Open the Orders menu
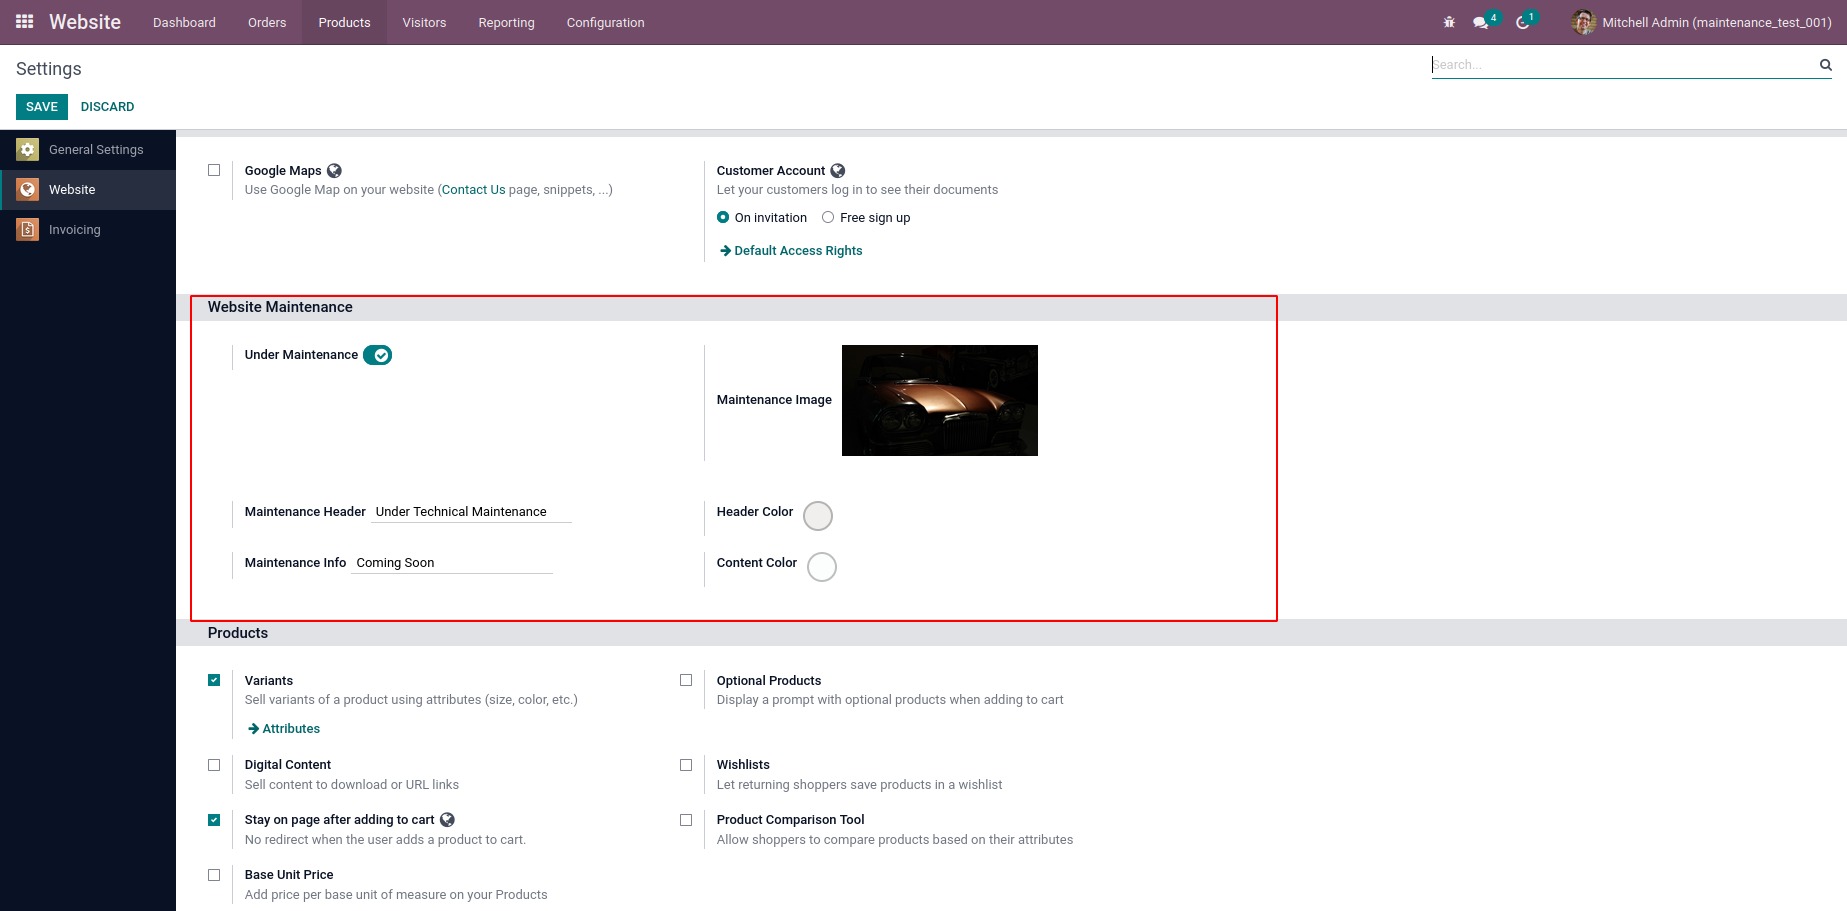This screenshot has width=1847, height=911. point(267,22)
